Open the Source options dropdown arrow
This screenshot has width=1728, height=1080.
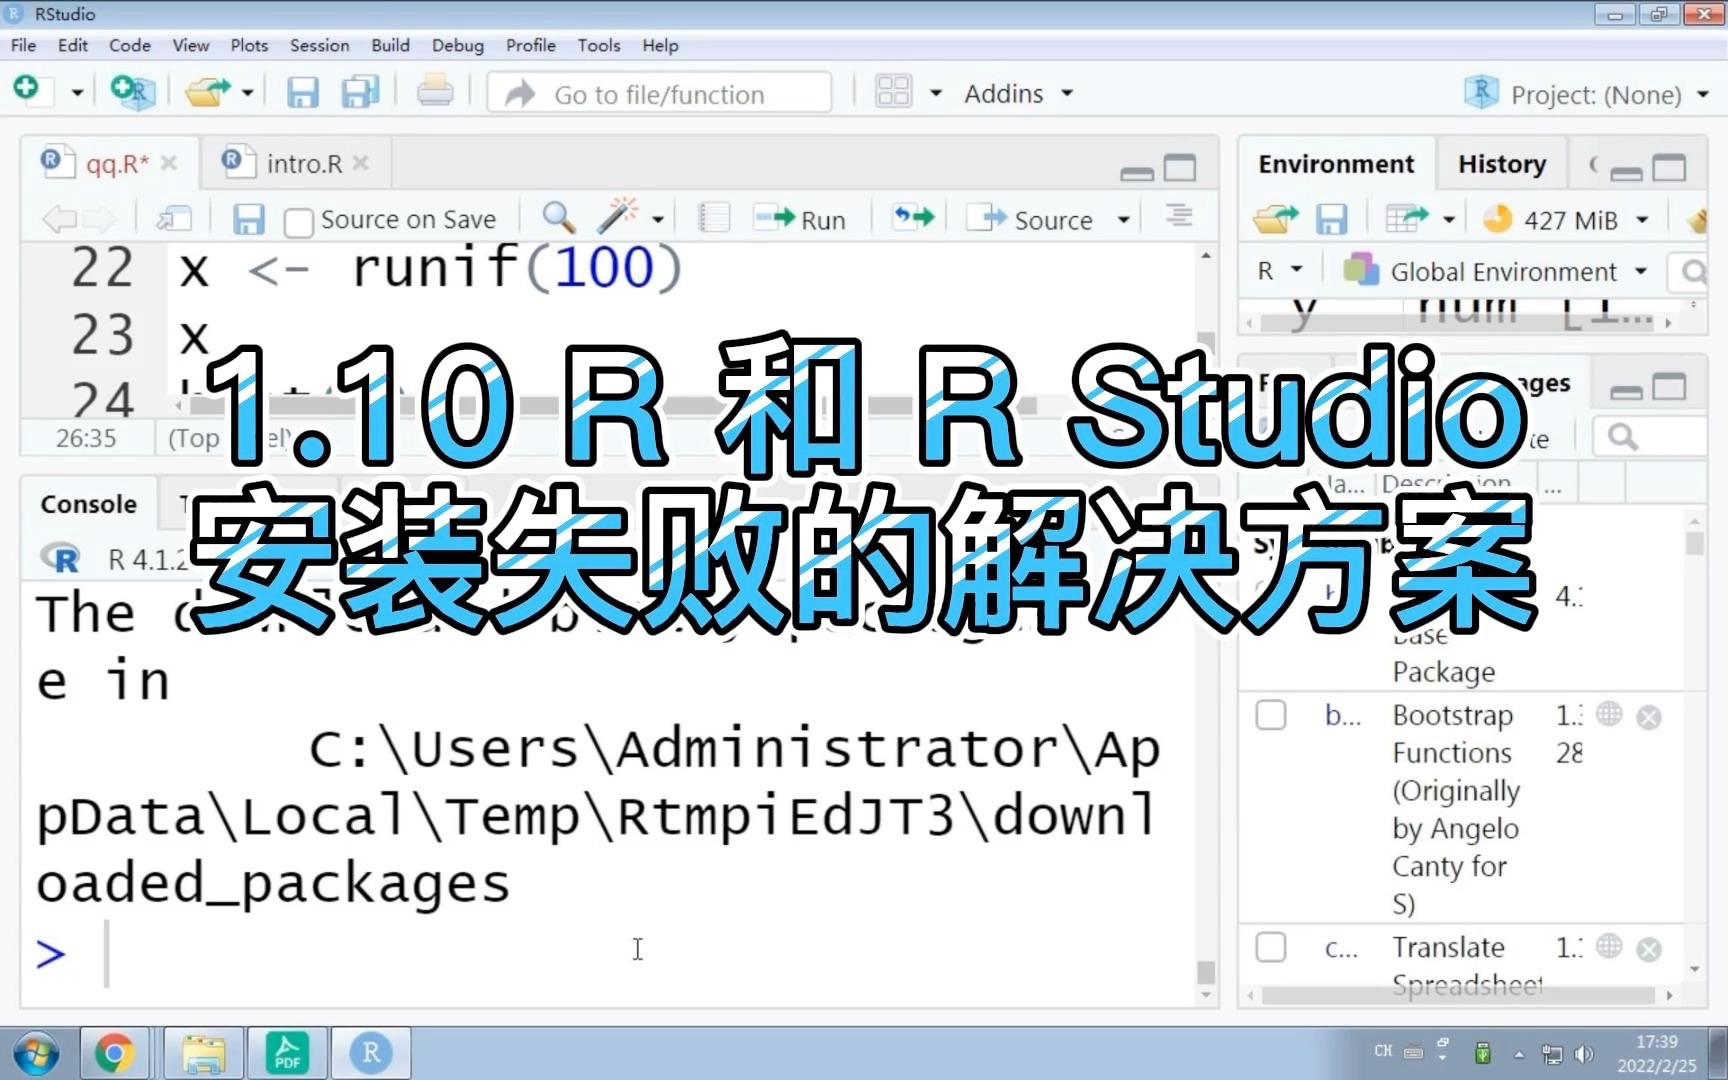click(x=1124, y=220)
